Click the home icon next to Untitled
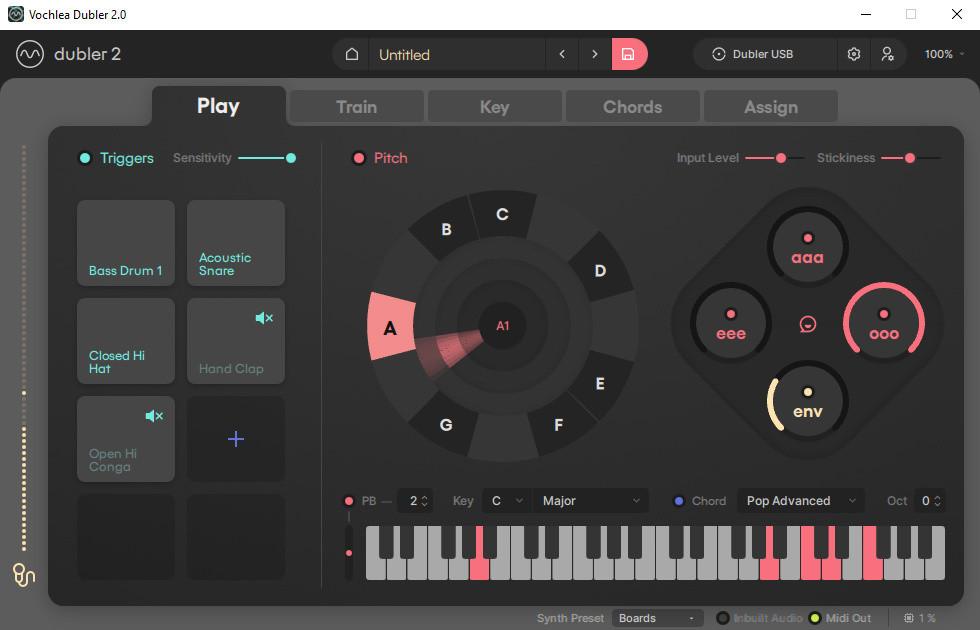 click(349, 54)
